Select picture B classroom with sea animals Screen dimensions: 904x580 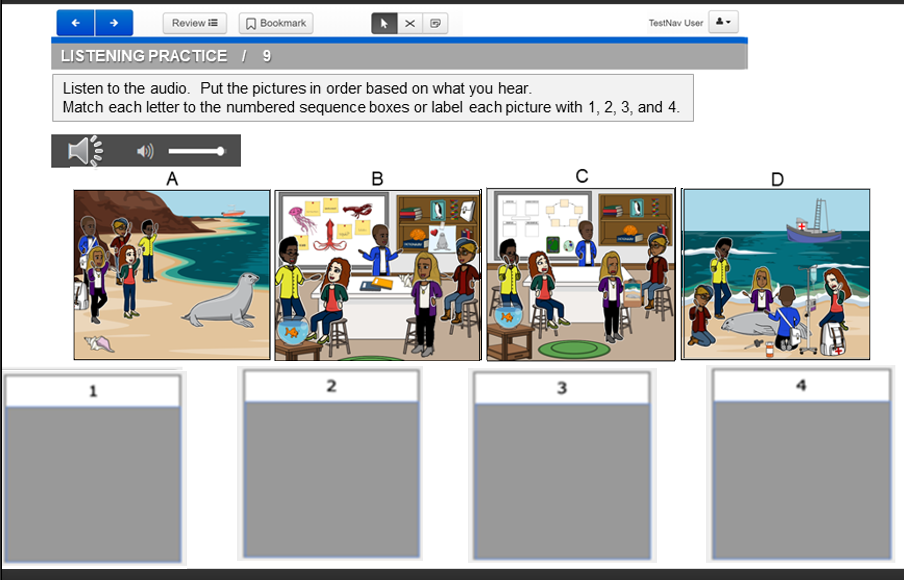[x=378, y=275]
